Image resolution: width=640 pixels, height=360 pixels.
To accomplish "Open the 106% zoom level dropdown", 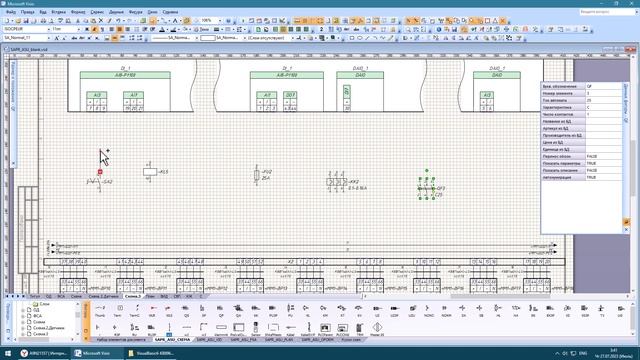I will tap(220, 20).
